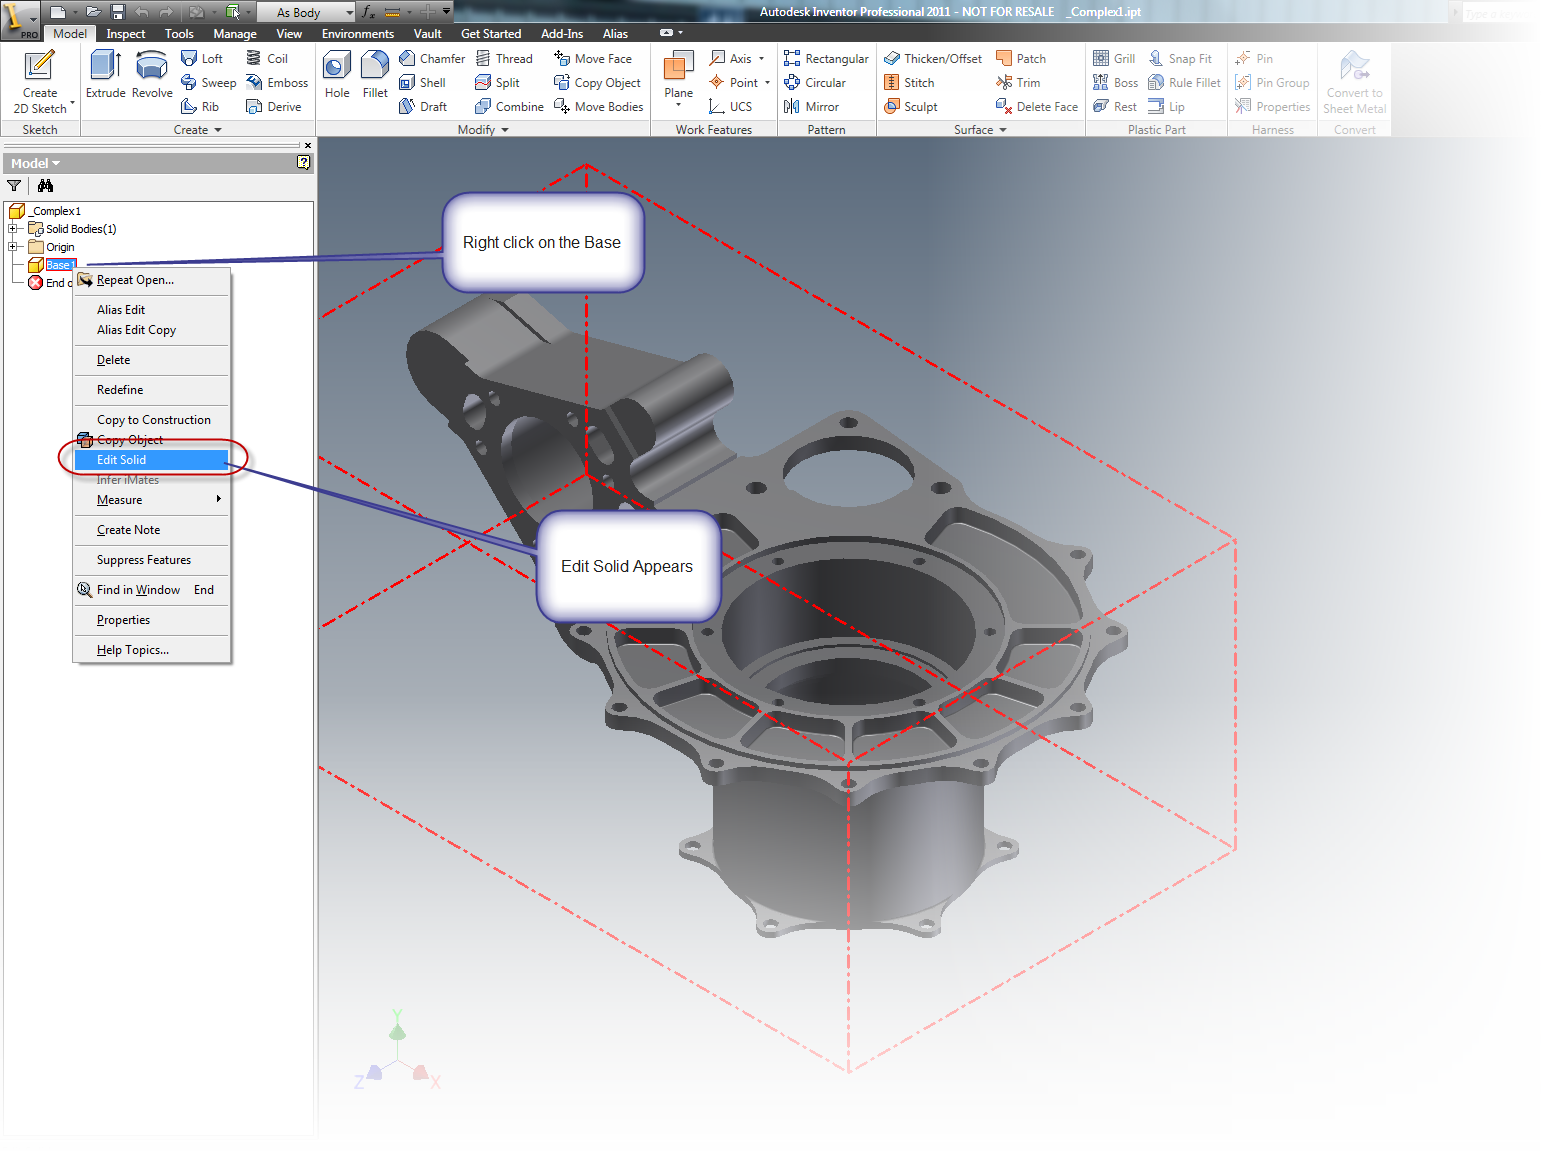Start the Fillet tool
The width and height of the screenshot is (1541, 1152).
[x=375, y=75]
